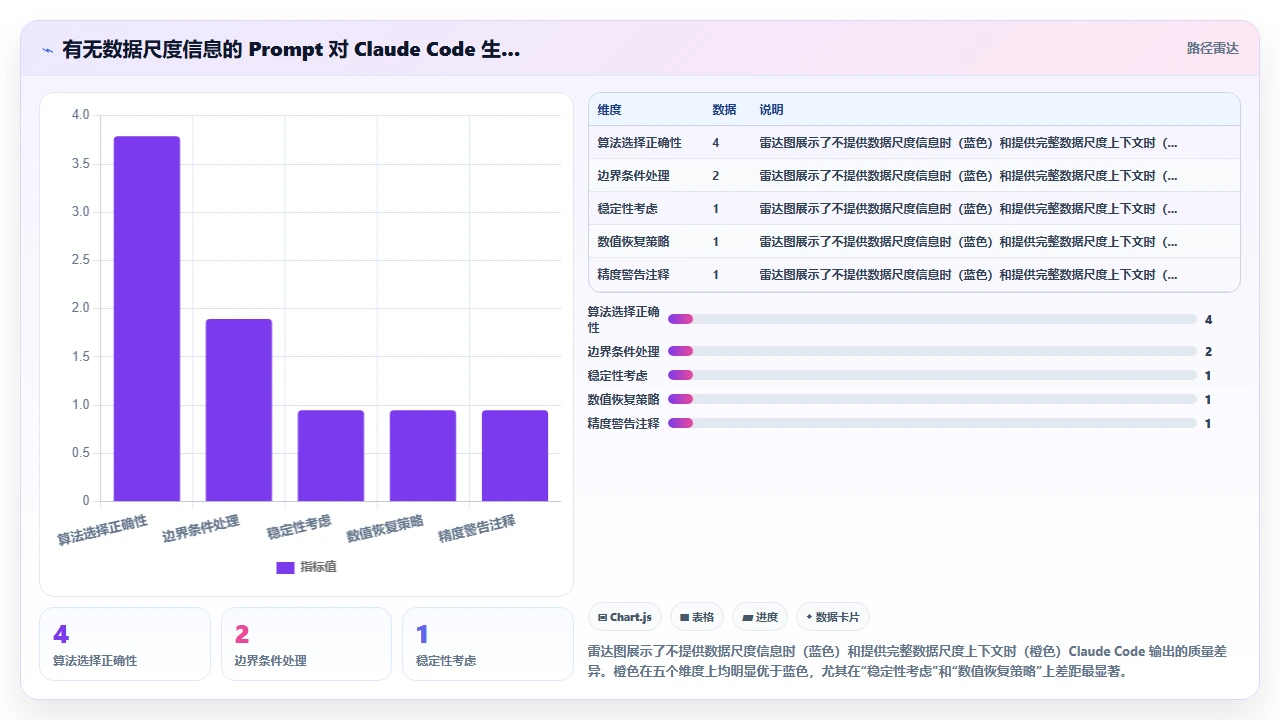The width and height of the screenshot is (1280, 720).
Task: Click the 数值恢复策略 bar in chart
Action: point(423,455)
